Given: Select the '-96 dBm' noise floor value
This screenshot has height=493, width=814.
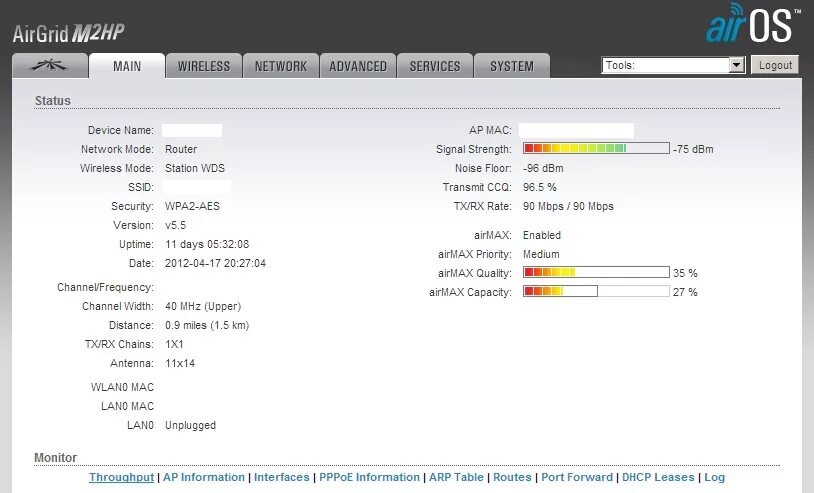Looking at the screenshot, I should click(543, 168).
